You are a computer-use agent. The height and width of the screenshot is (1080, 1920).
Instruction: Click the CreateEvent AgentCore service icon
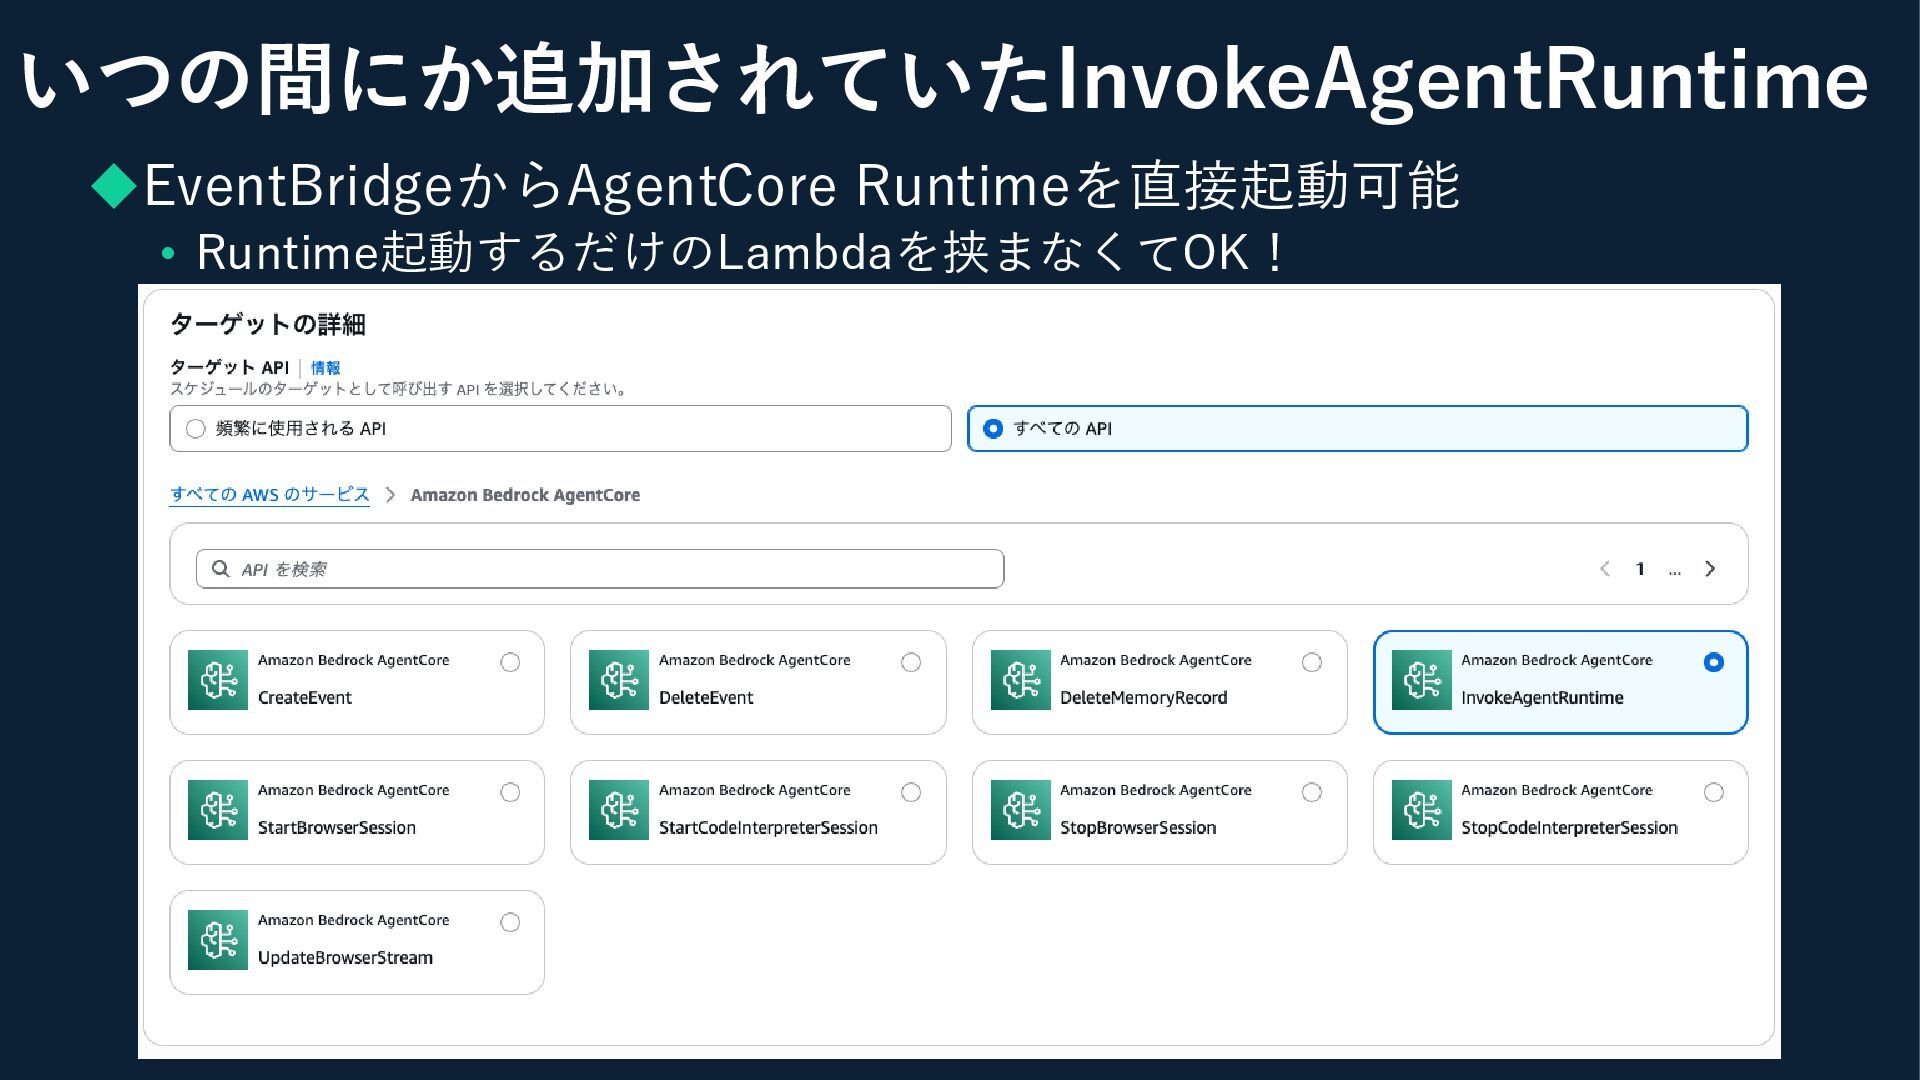coord(217,680)
